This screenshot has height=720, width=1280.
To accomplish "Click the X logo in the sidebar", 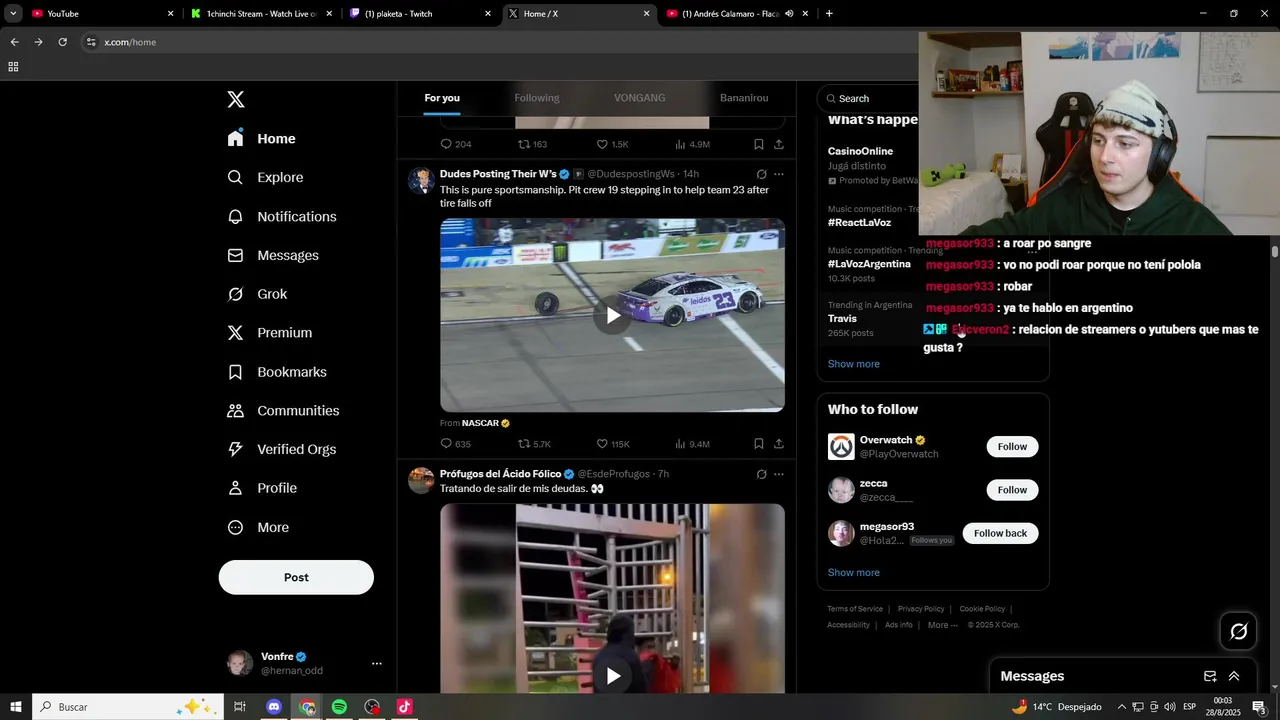I will (236, 99).
